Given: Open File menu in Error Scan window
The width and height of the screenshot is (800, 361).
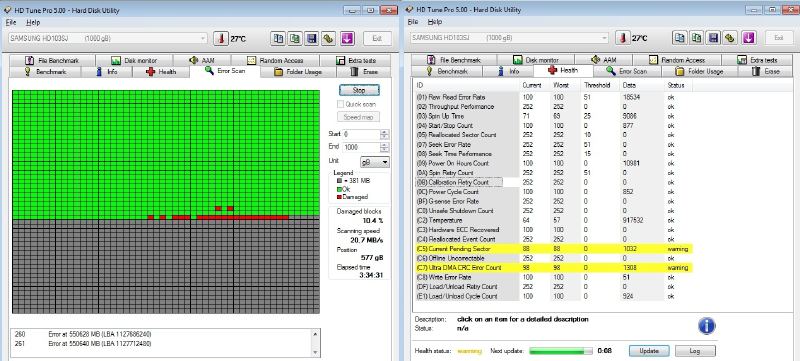Looking at the screenshot, I should pos(11,22).
